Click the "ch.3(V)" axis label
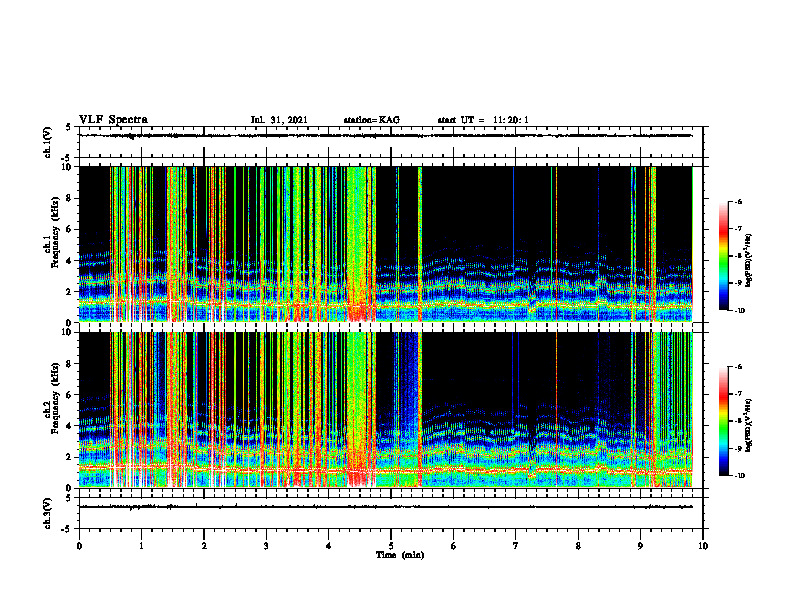This screenshot has height=612, width=792. 47,513
